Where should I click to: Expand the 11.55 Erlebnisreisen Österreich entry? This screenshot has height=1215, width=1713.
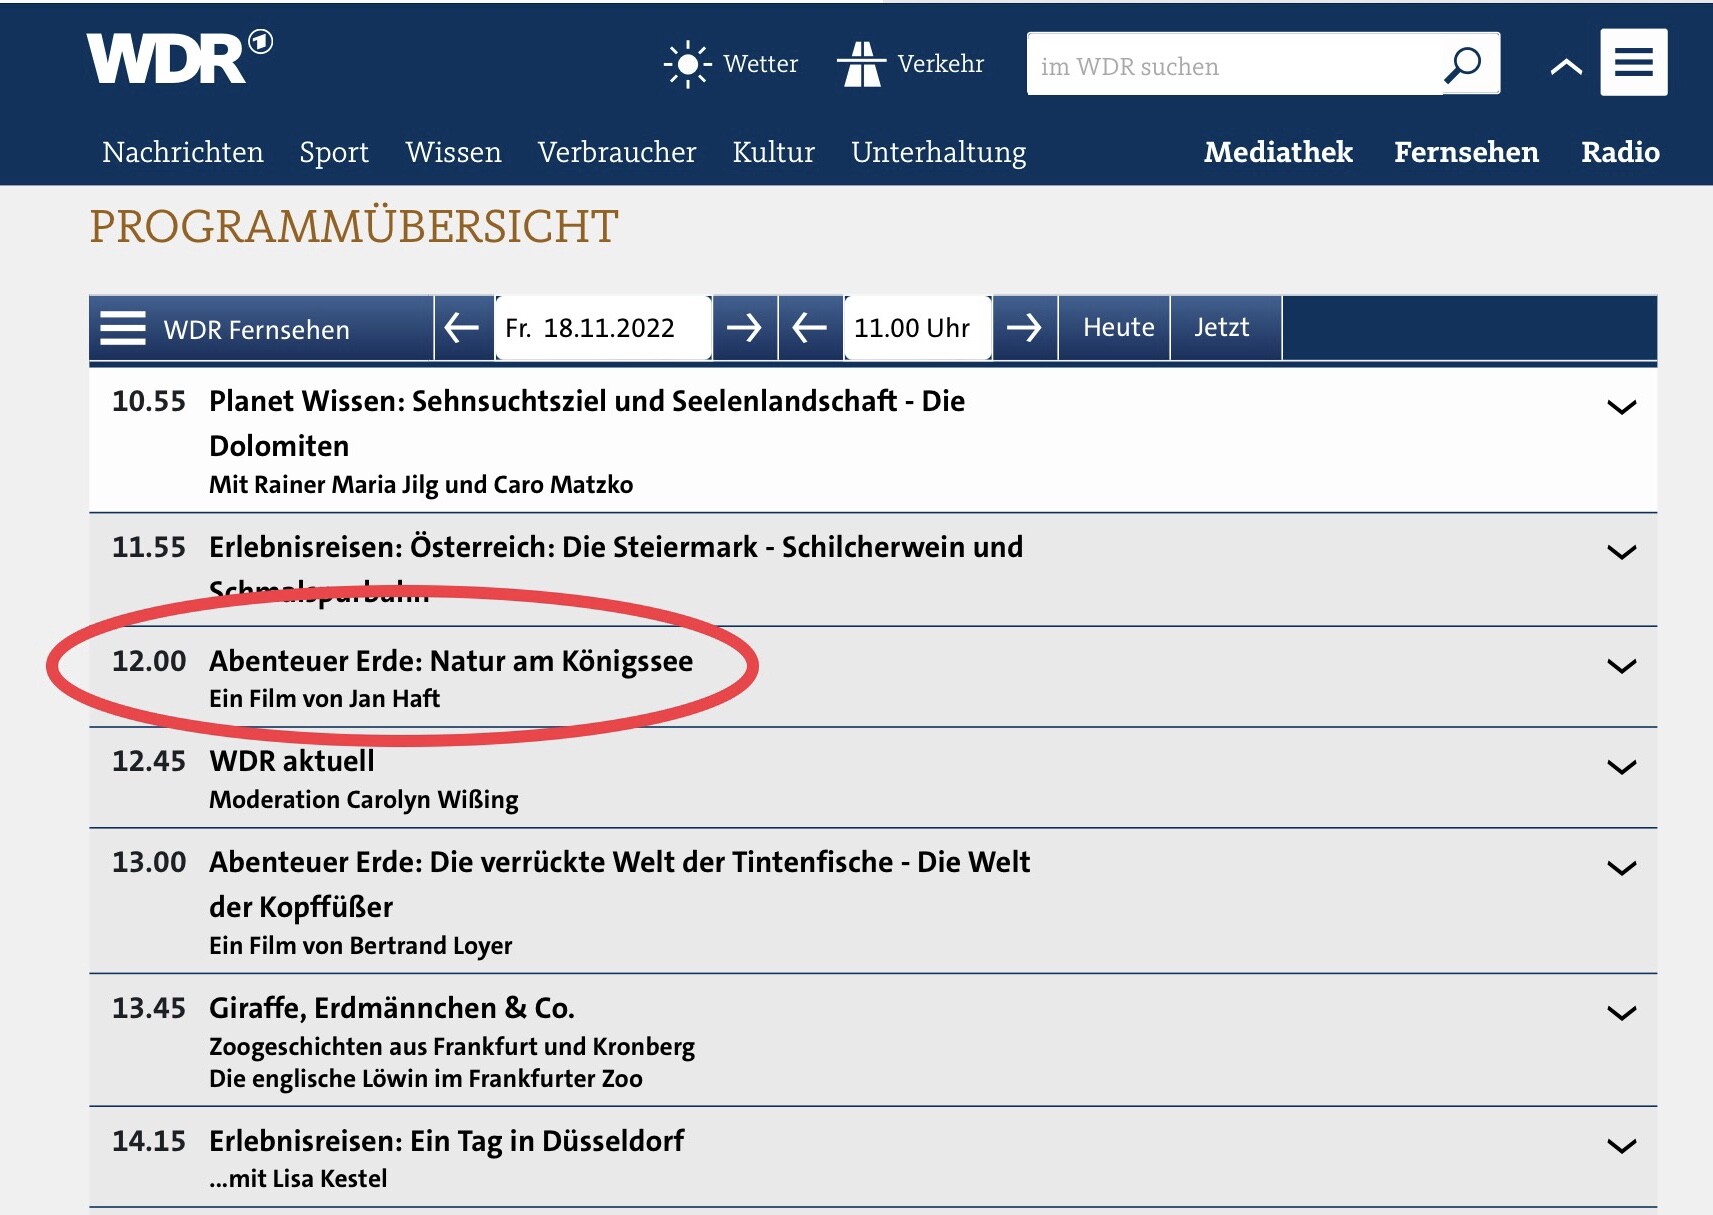pos(1621,551)
